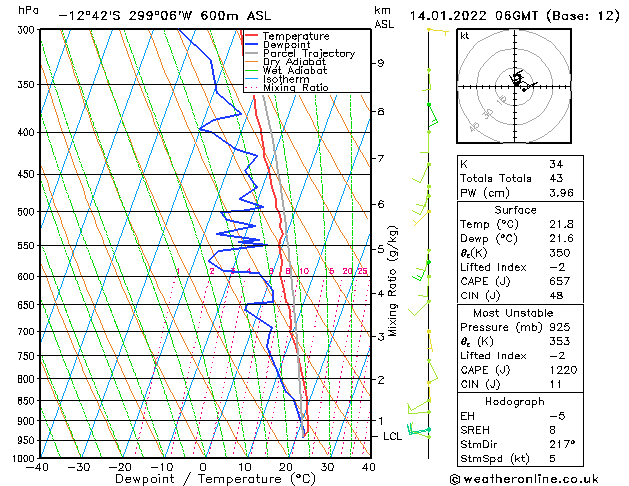Click the K index value 34
629x486 pixels.
point(556,164)
